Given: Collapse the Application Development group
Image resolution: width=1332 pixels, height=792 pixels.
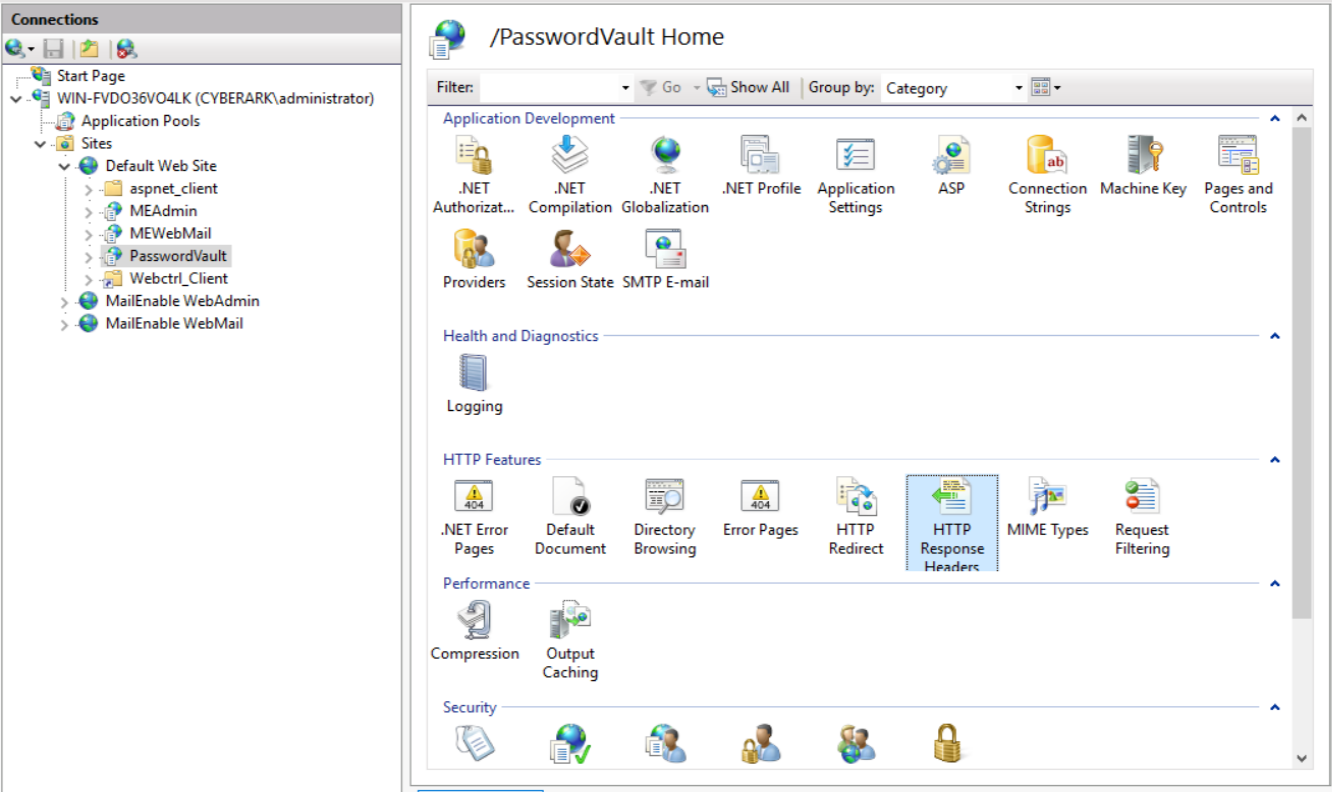Looking at the screenshot, I should pos(1274,119).
